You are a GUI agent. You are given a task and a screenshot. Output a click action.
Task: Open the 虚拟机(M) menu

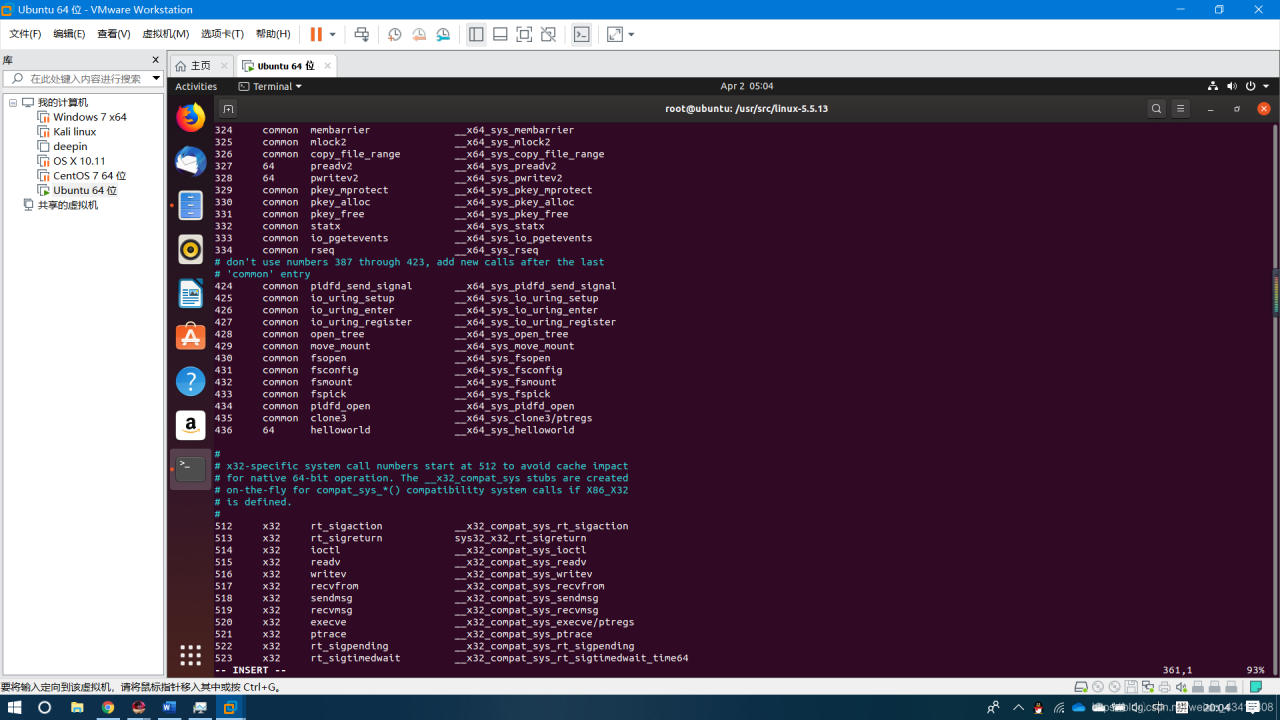click(x=165, y=34)
